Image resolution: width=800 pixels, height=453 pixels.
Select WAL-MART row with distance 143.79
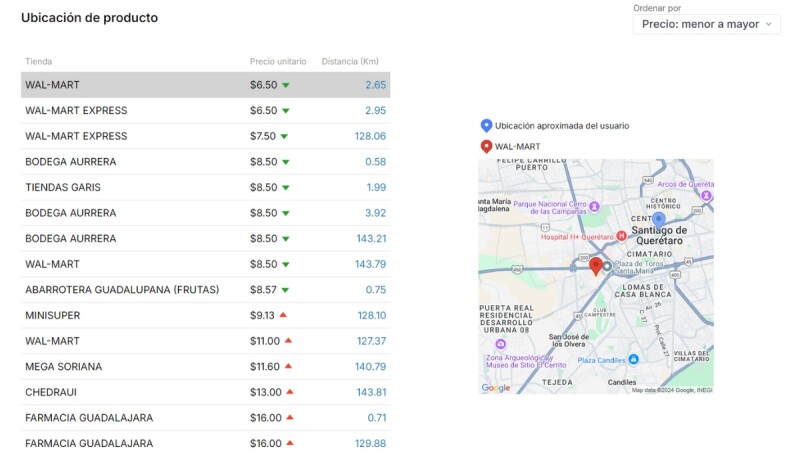tap(206, 264)
